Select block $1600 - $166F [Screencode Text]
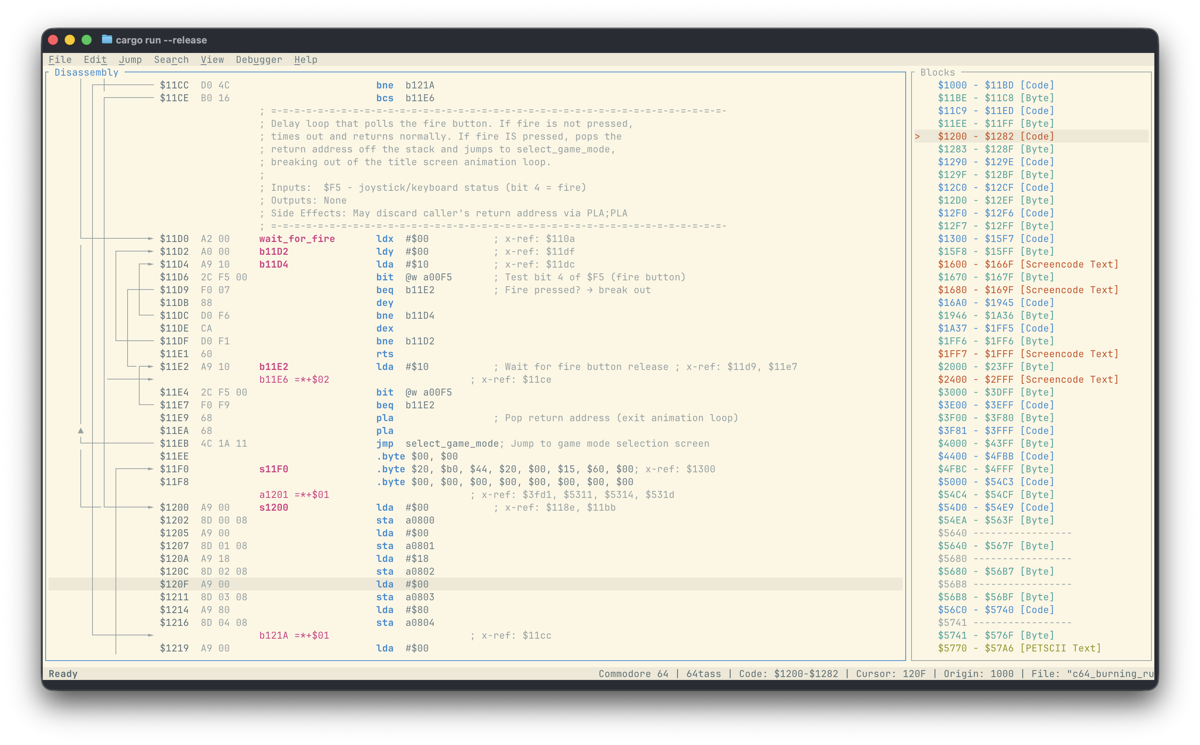 pyautogui.click(x=1028, y=264)
